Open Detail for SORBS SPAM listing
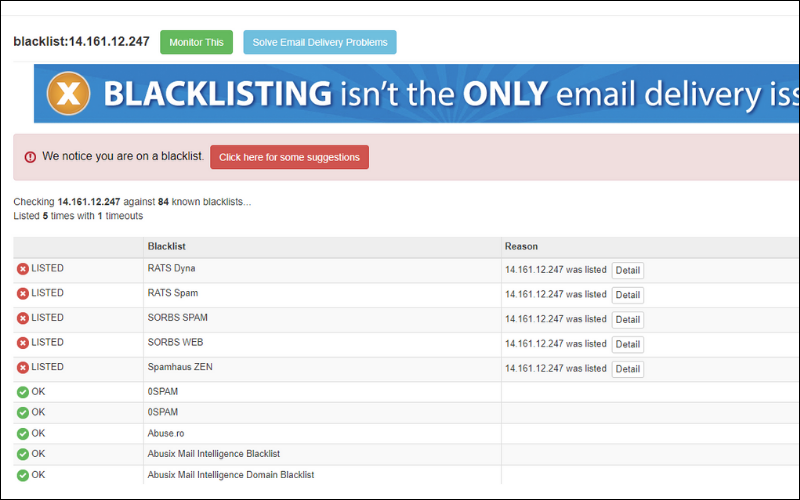This screenshot has height=500, width=800. click(x=628, y=320)
